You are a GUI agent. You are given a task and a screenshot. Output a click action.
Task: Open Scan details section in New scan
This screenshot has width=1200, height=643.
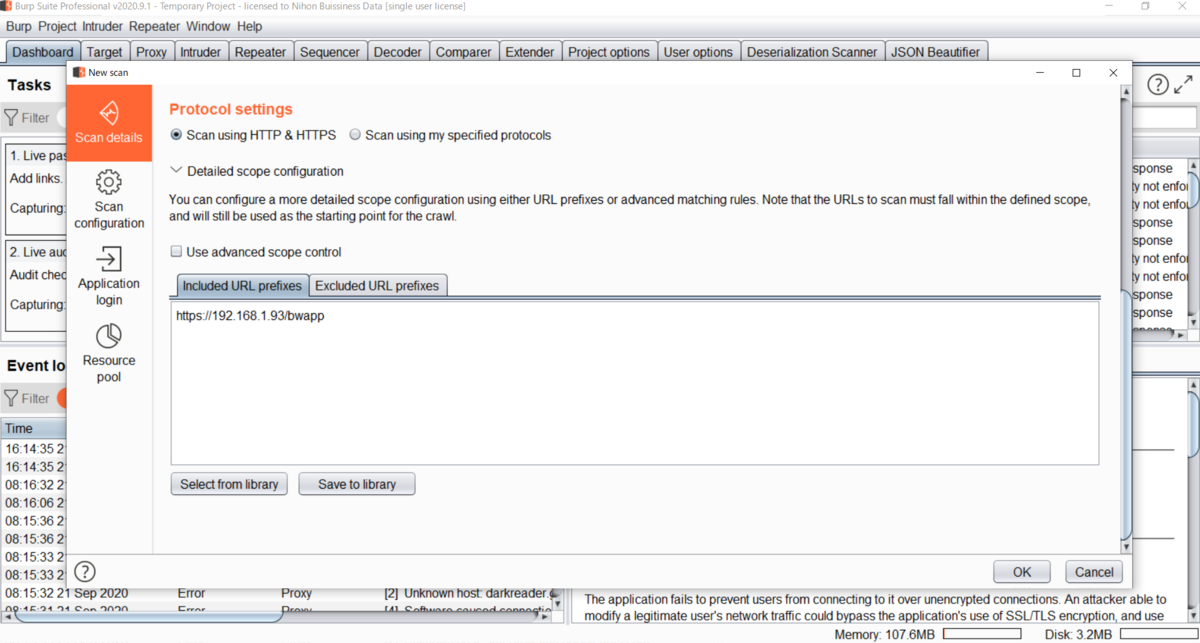tap(109, 123)
